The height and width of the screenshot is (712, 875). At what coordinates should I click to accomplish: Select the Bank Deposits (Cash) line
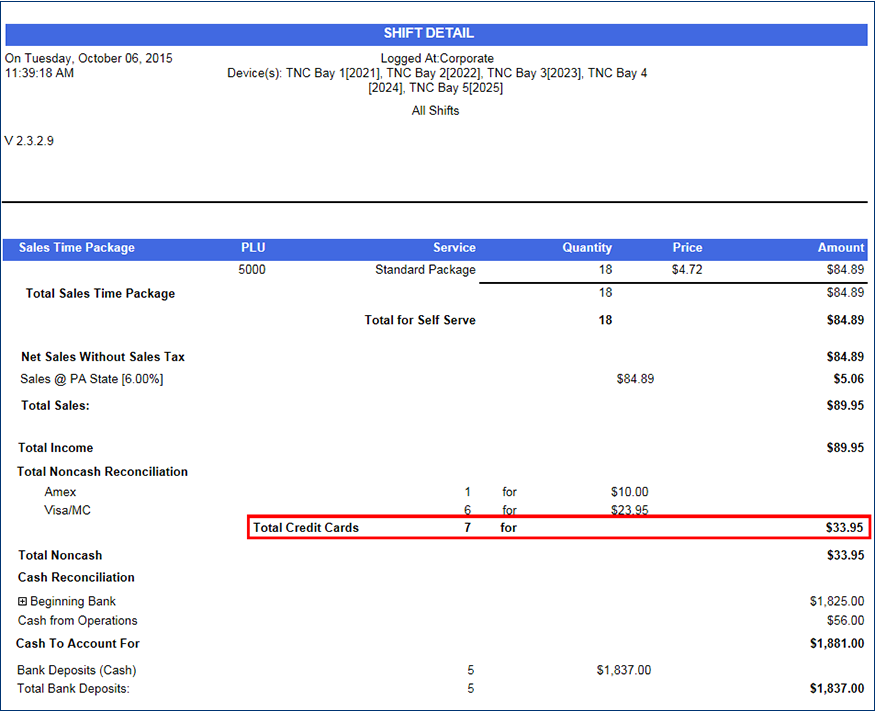(x=77, y=670)
